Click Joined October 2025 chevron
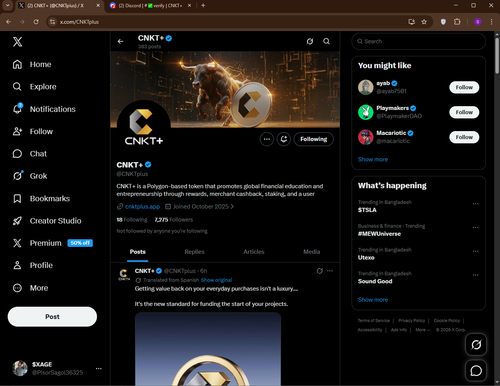The height and width of the screenshot is (386, 500). point(232,207)
